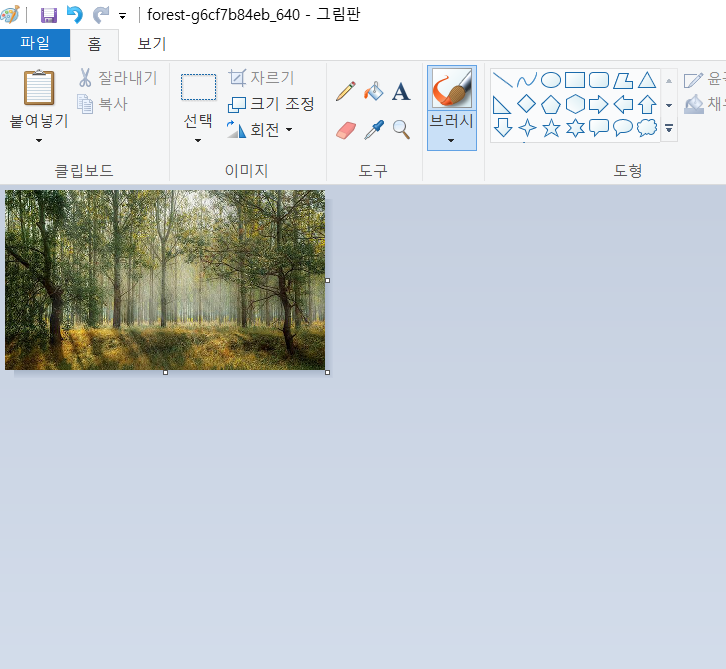
Task: Open the shape outline (윤곽선) option
Action: pos(705,79)
